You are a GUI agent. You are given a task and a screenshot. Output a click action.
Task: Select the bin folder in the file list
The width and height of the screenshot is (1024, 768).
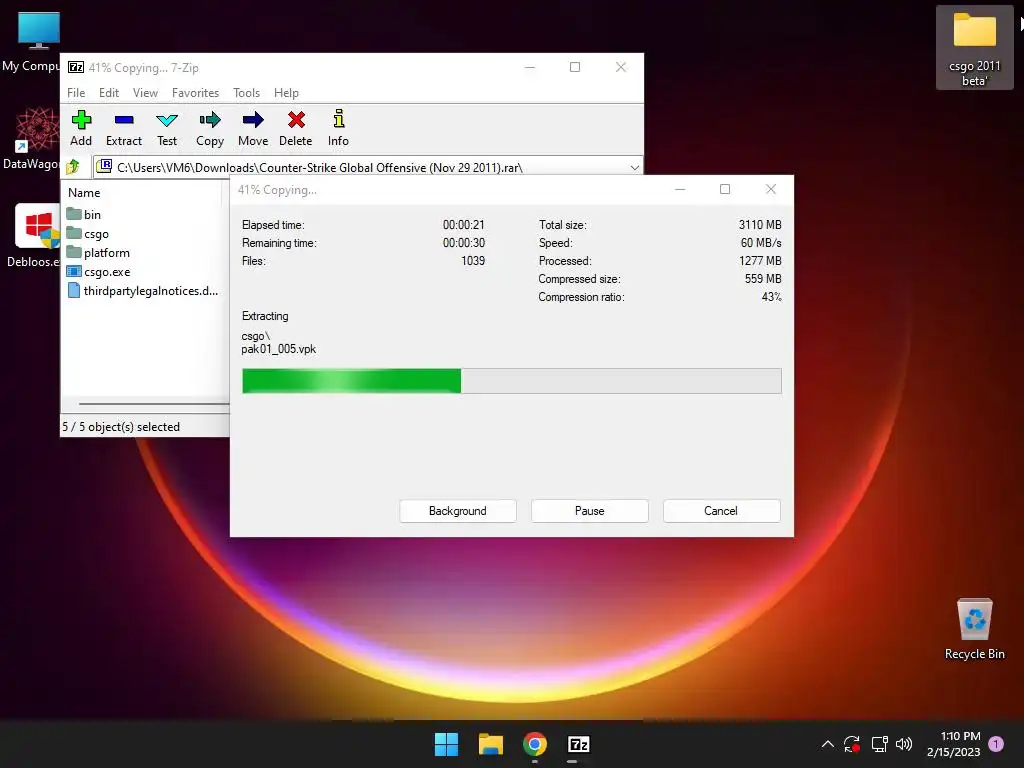pos(84,214)
